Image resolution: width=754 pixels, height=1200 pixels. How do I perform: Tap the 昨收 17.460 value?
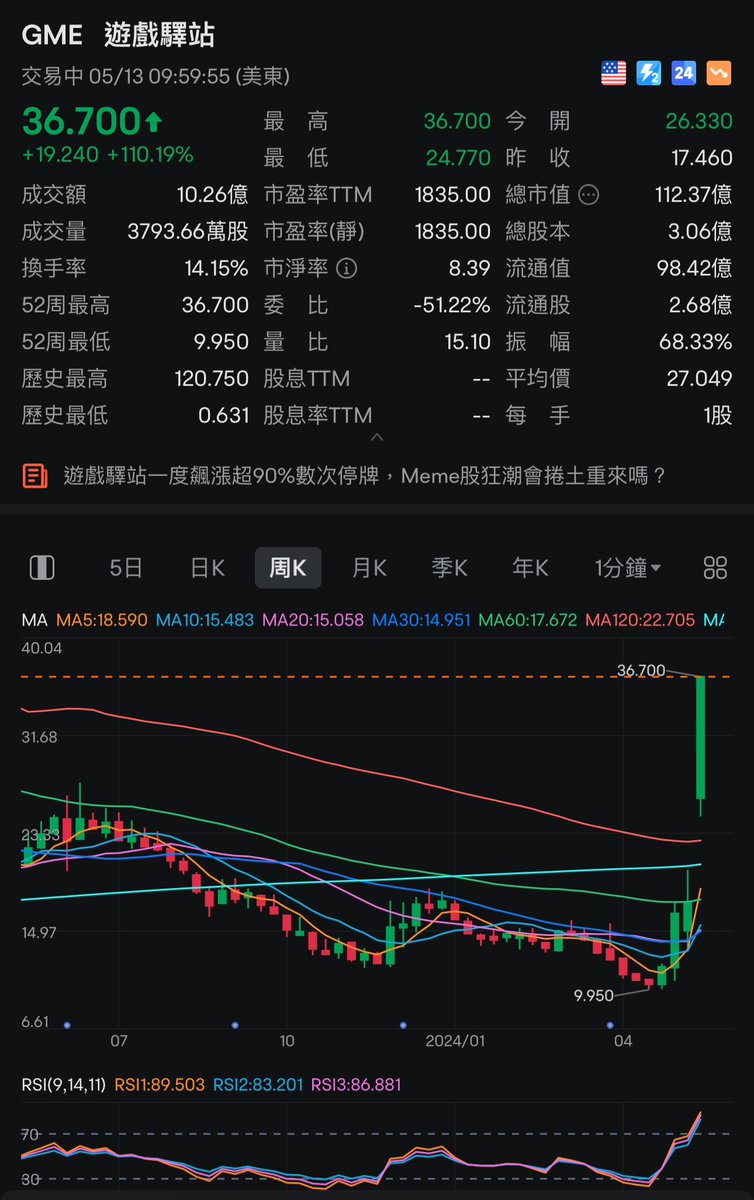(702, 158)
